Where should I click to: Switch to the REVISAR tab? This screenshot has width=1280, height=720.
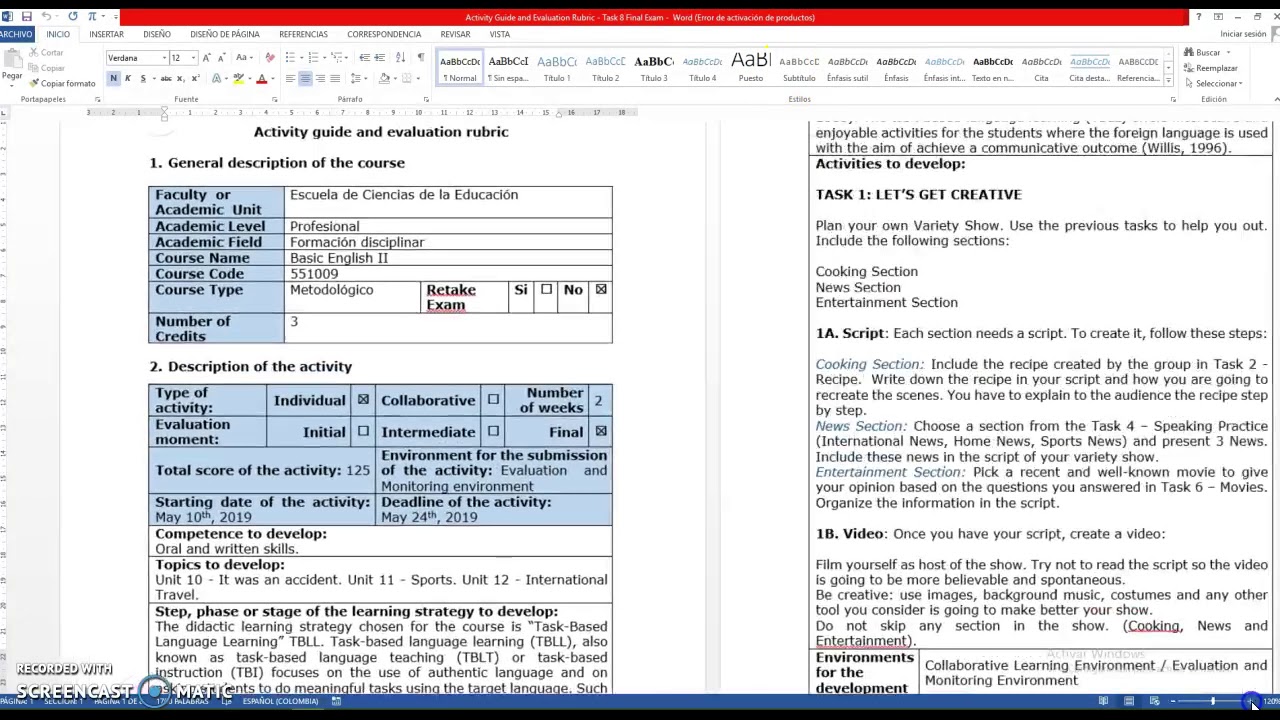455,34
